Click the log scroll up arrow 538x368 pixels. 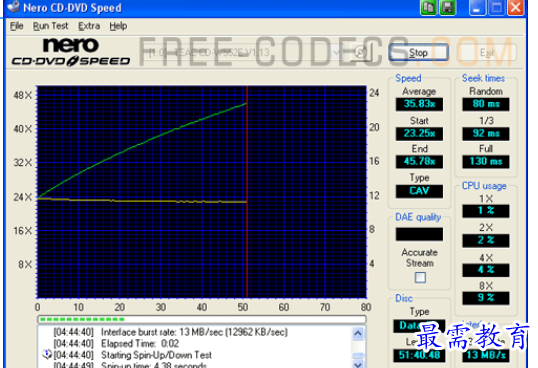[358, 333]
